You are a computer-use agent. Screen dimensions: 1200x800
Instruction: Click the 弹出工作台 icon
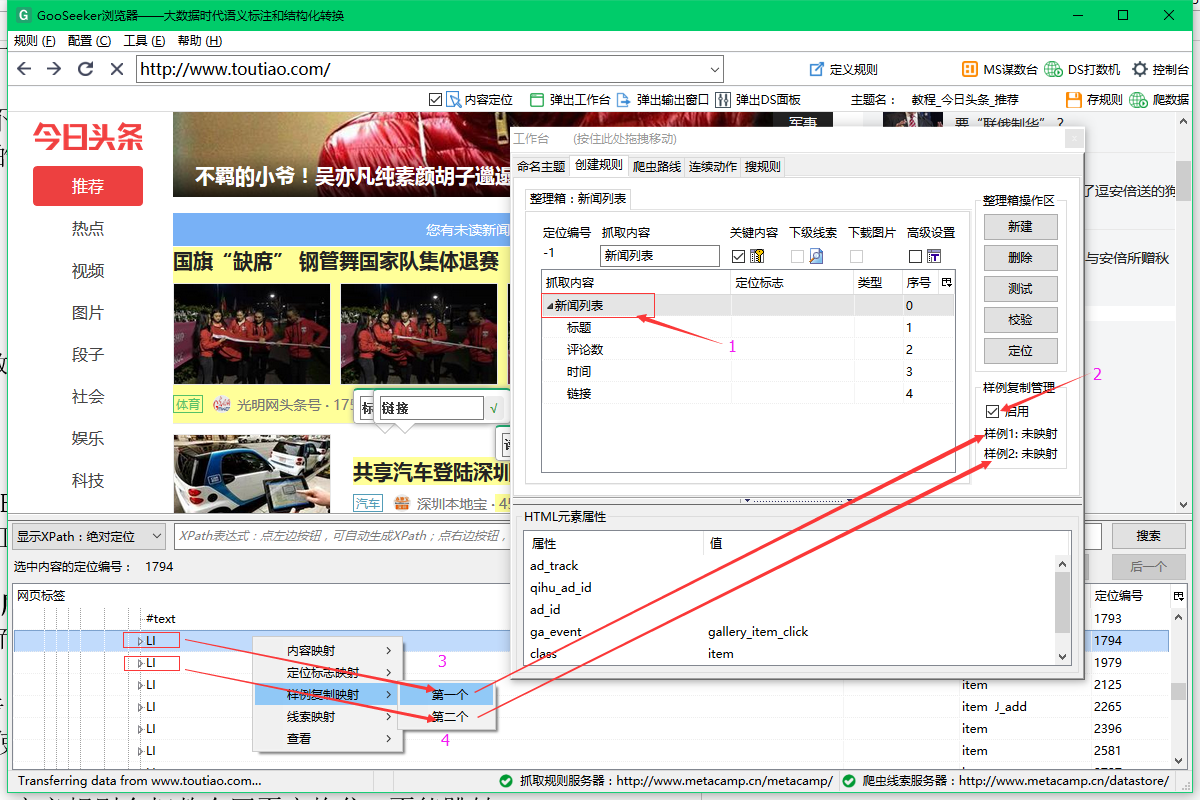[538, 100]
